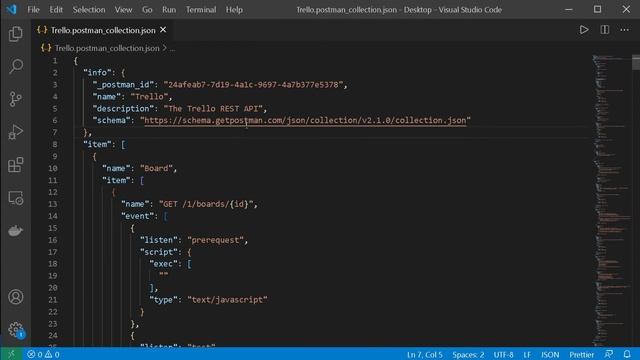Change file encoding UTF-8
The width and height of the screenshot is (640, 360).
coord(503,354)
